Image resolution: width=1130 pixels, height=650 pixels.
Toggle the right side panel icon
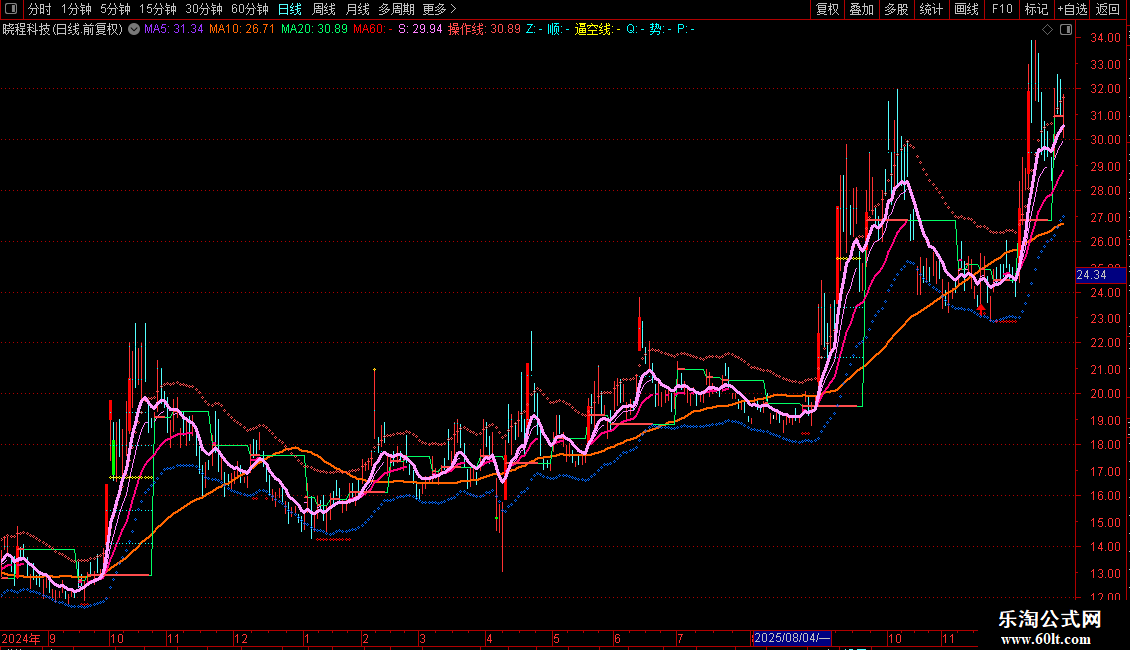[x=1066, y=30]
